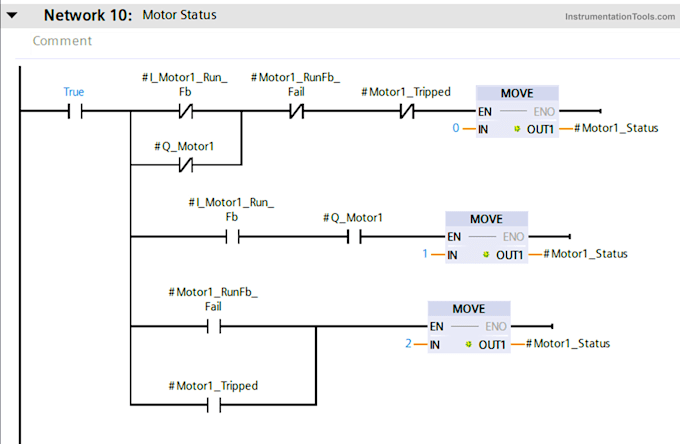Image resolution: width=680 pixels, height=444 pixels.
Task: Collapse Network 10 with the triangle arrow
Action: click(12, 16)
